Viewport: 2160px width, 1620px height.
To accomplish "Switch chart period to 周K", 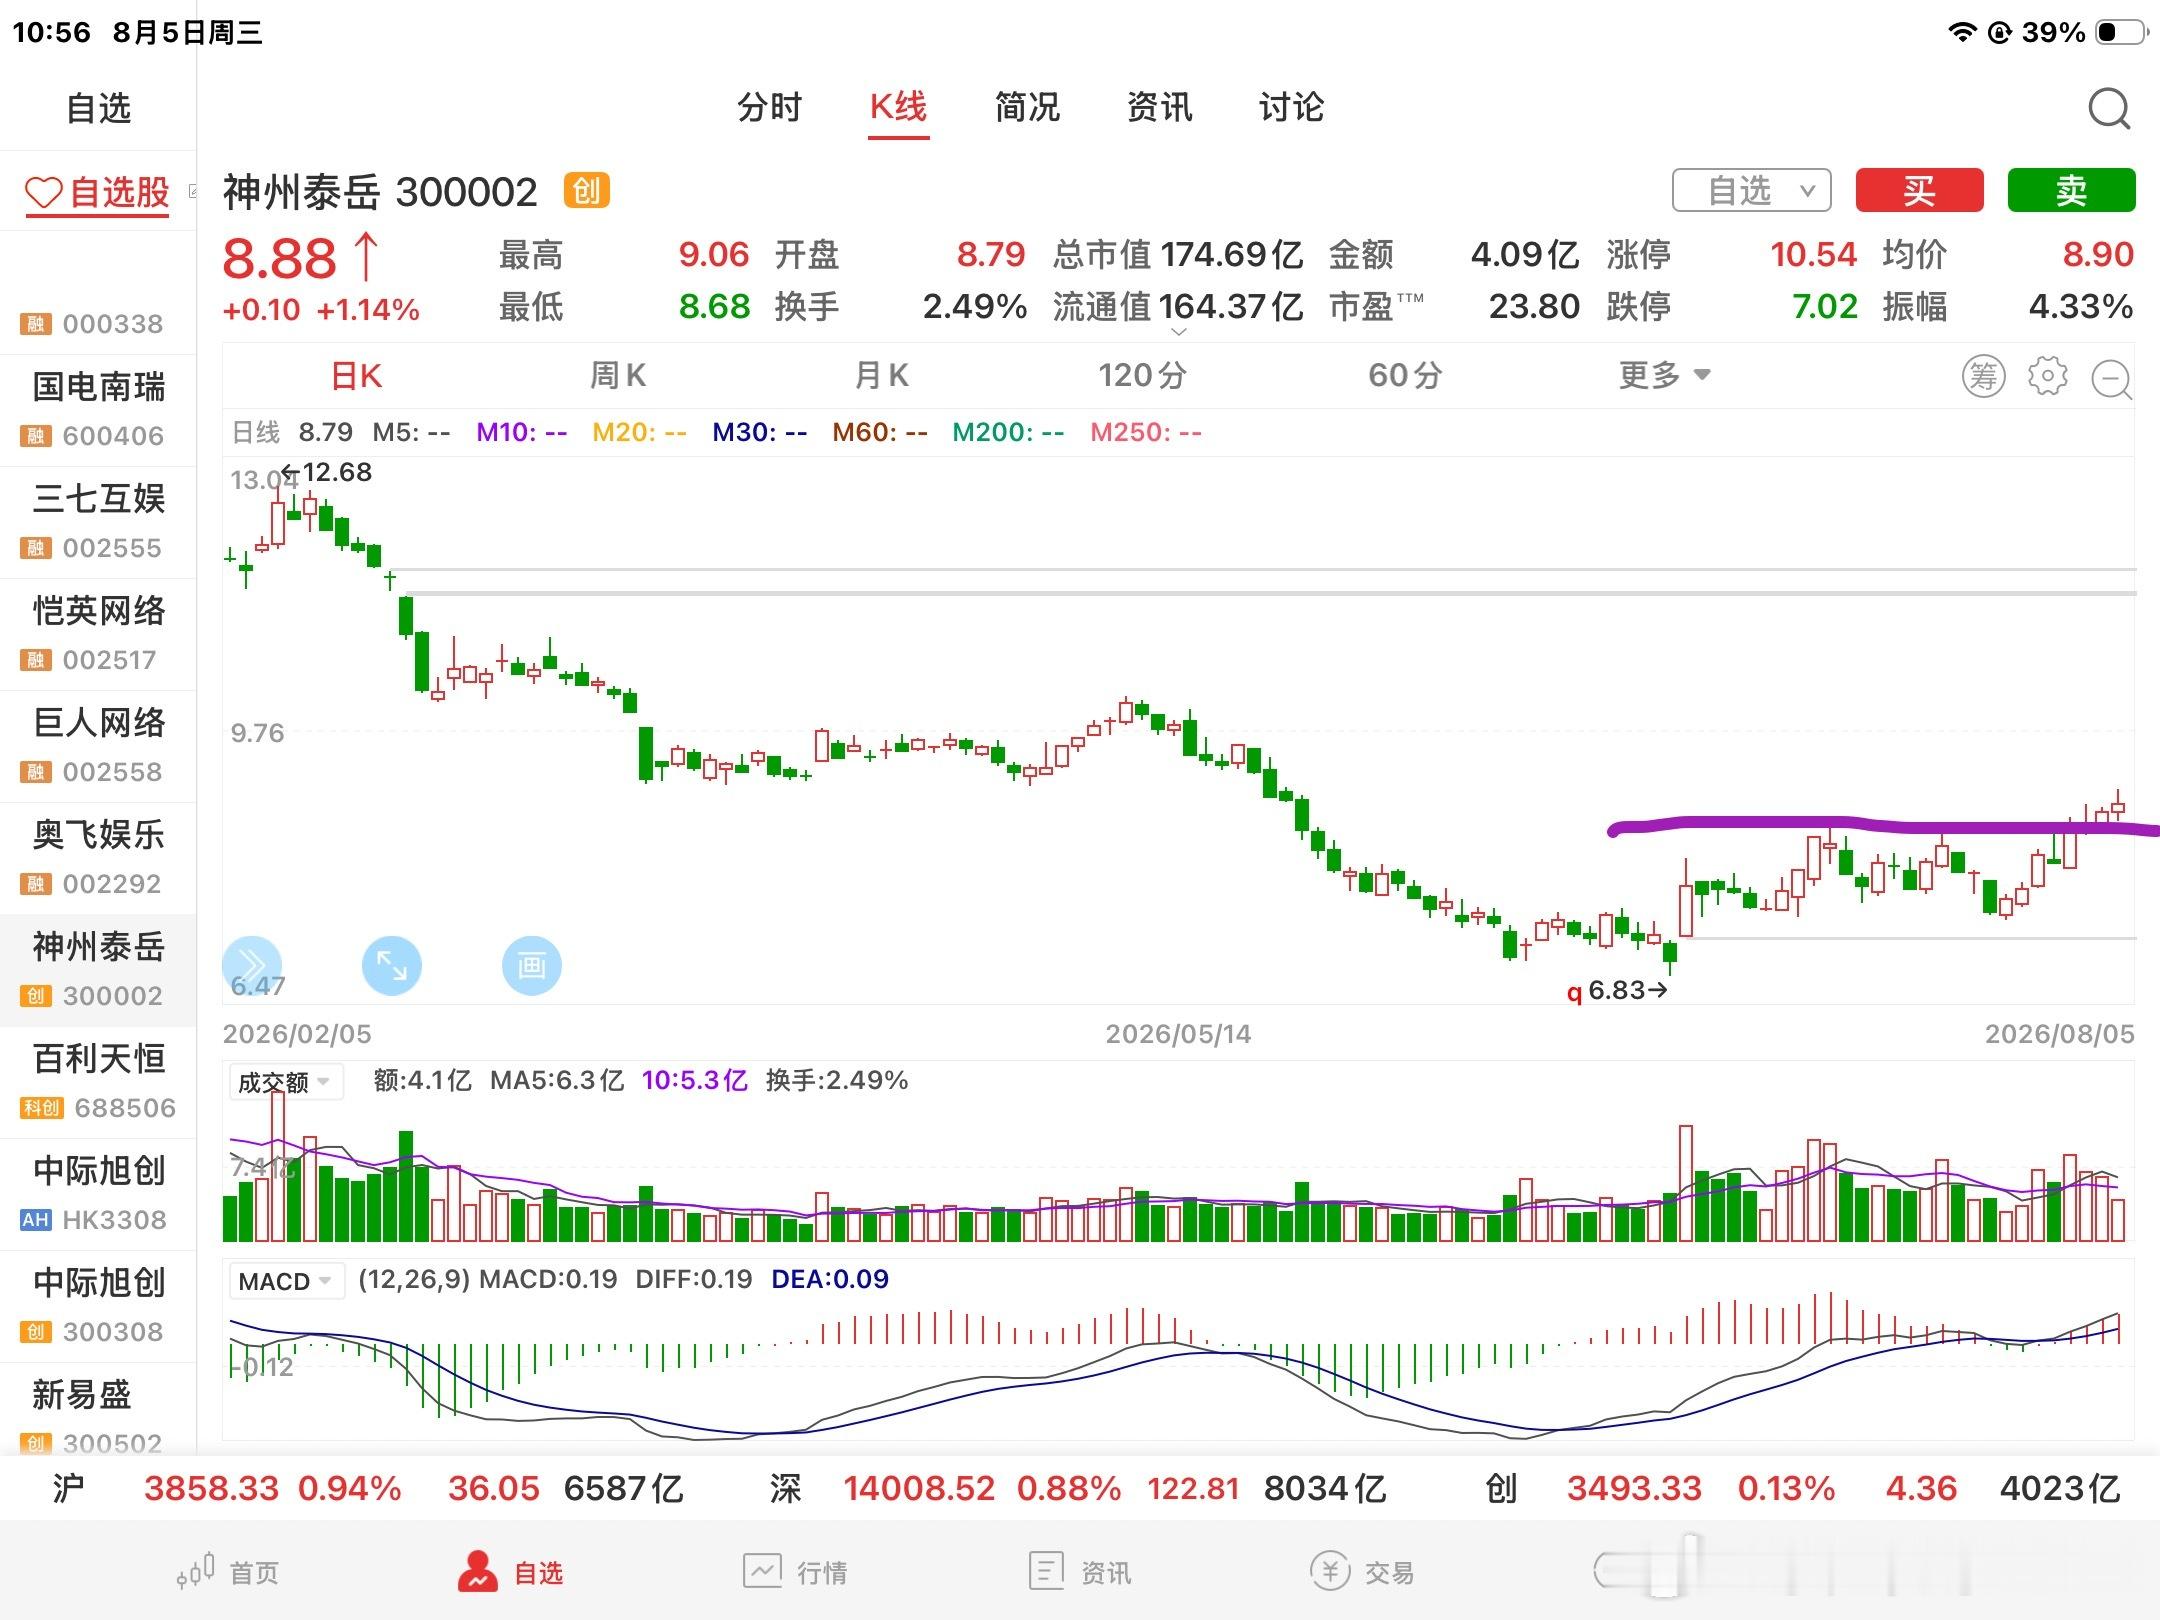I will tap(617, 376).
